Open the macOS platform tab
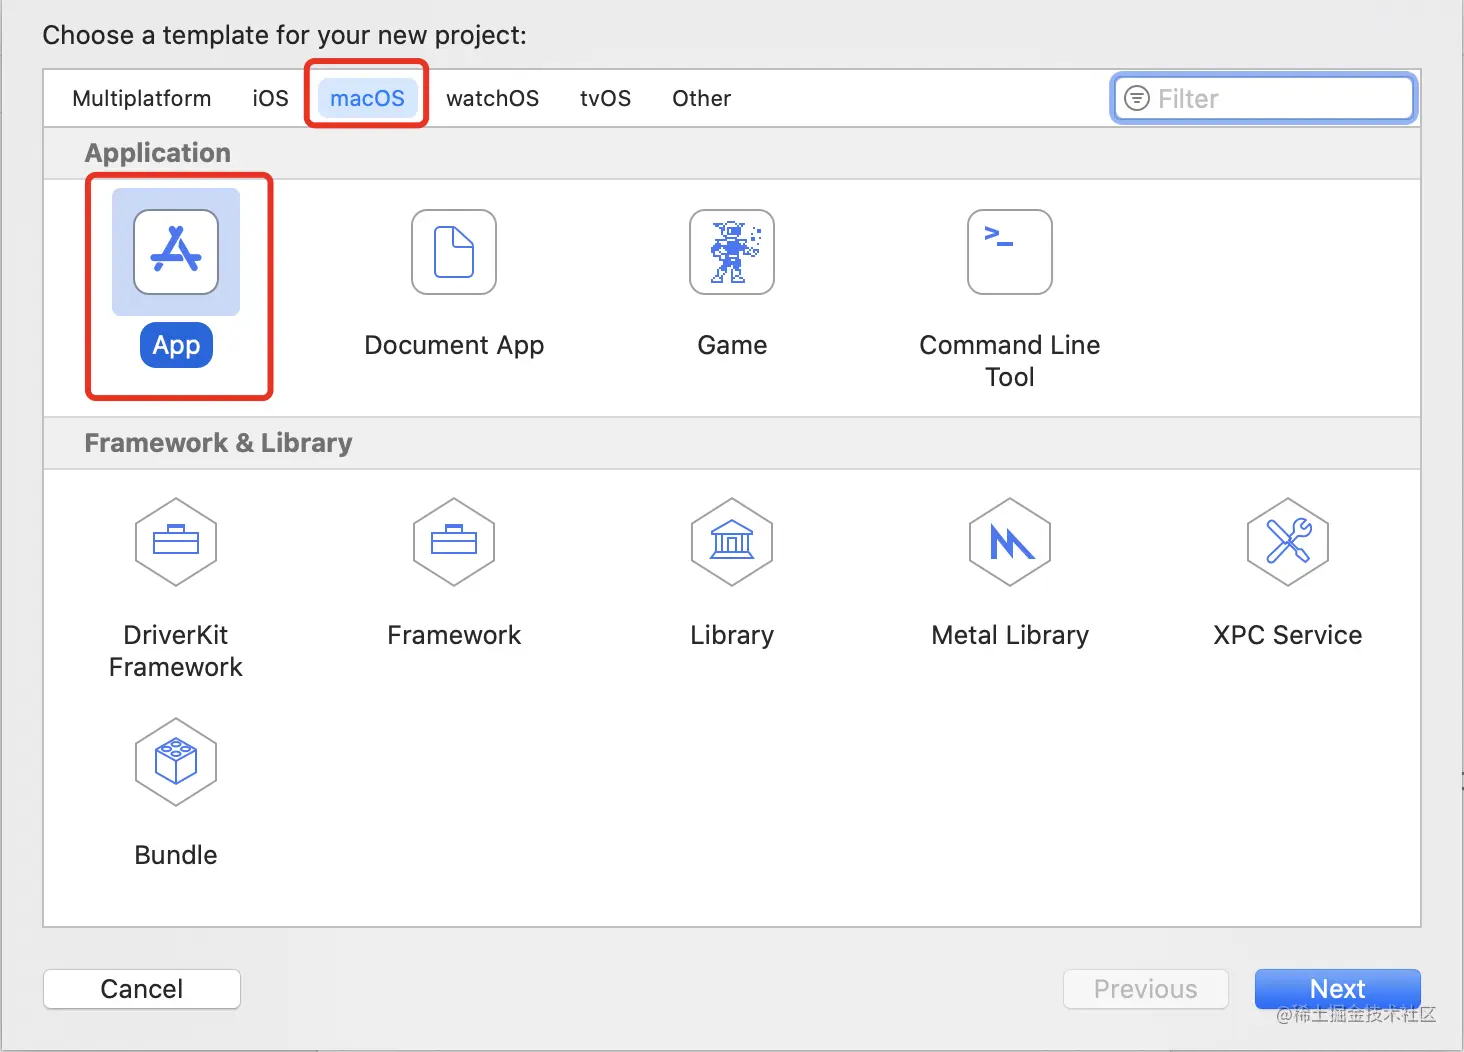The image size is (1464, 1052). [368, 98]
